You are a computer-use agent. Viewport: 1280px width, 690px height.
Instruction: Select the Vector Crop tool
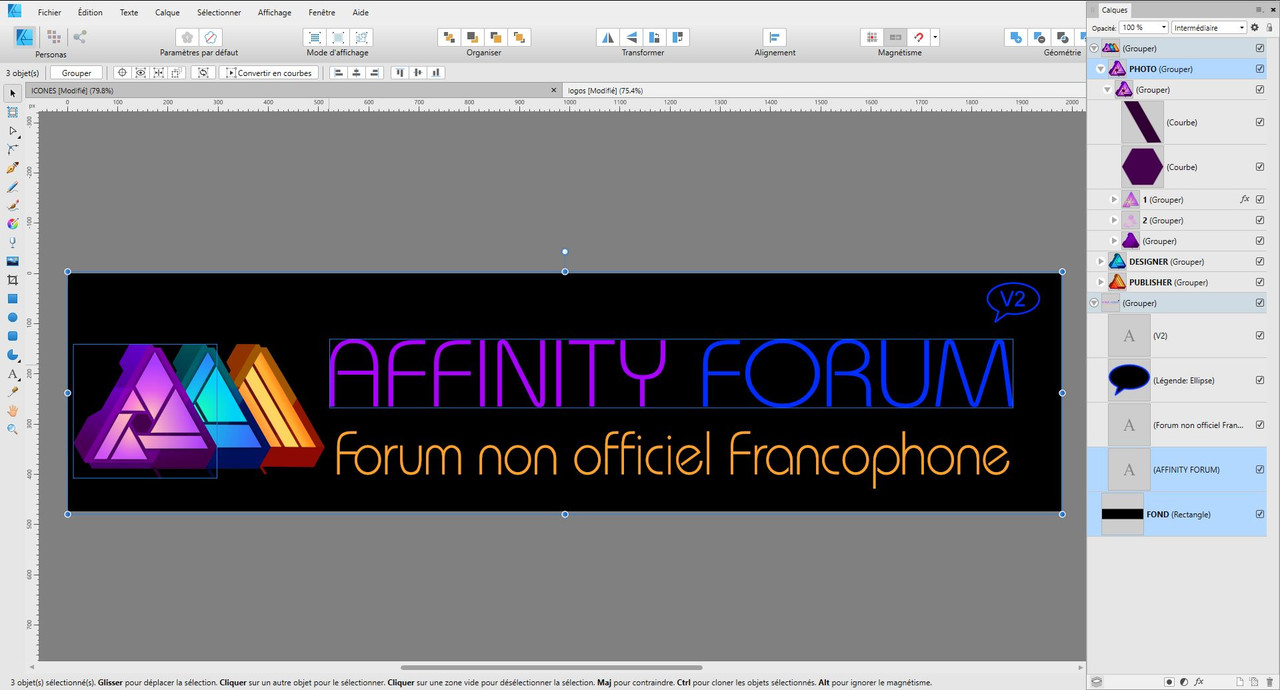13,280
